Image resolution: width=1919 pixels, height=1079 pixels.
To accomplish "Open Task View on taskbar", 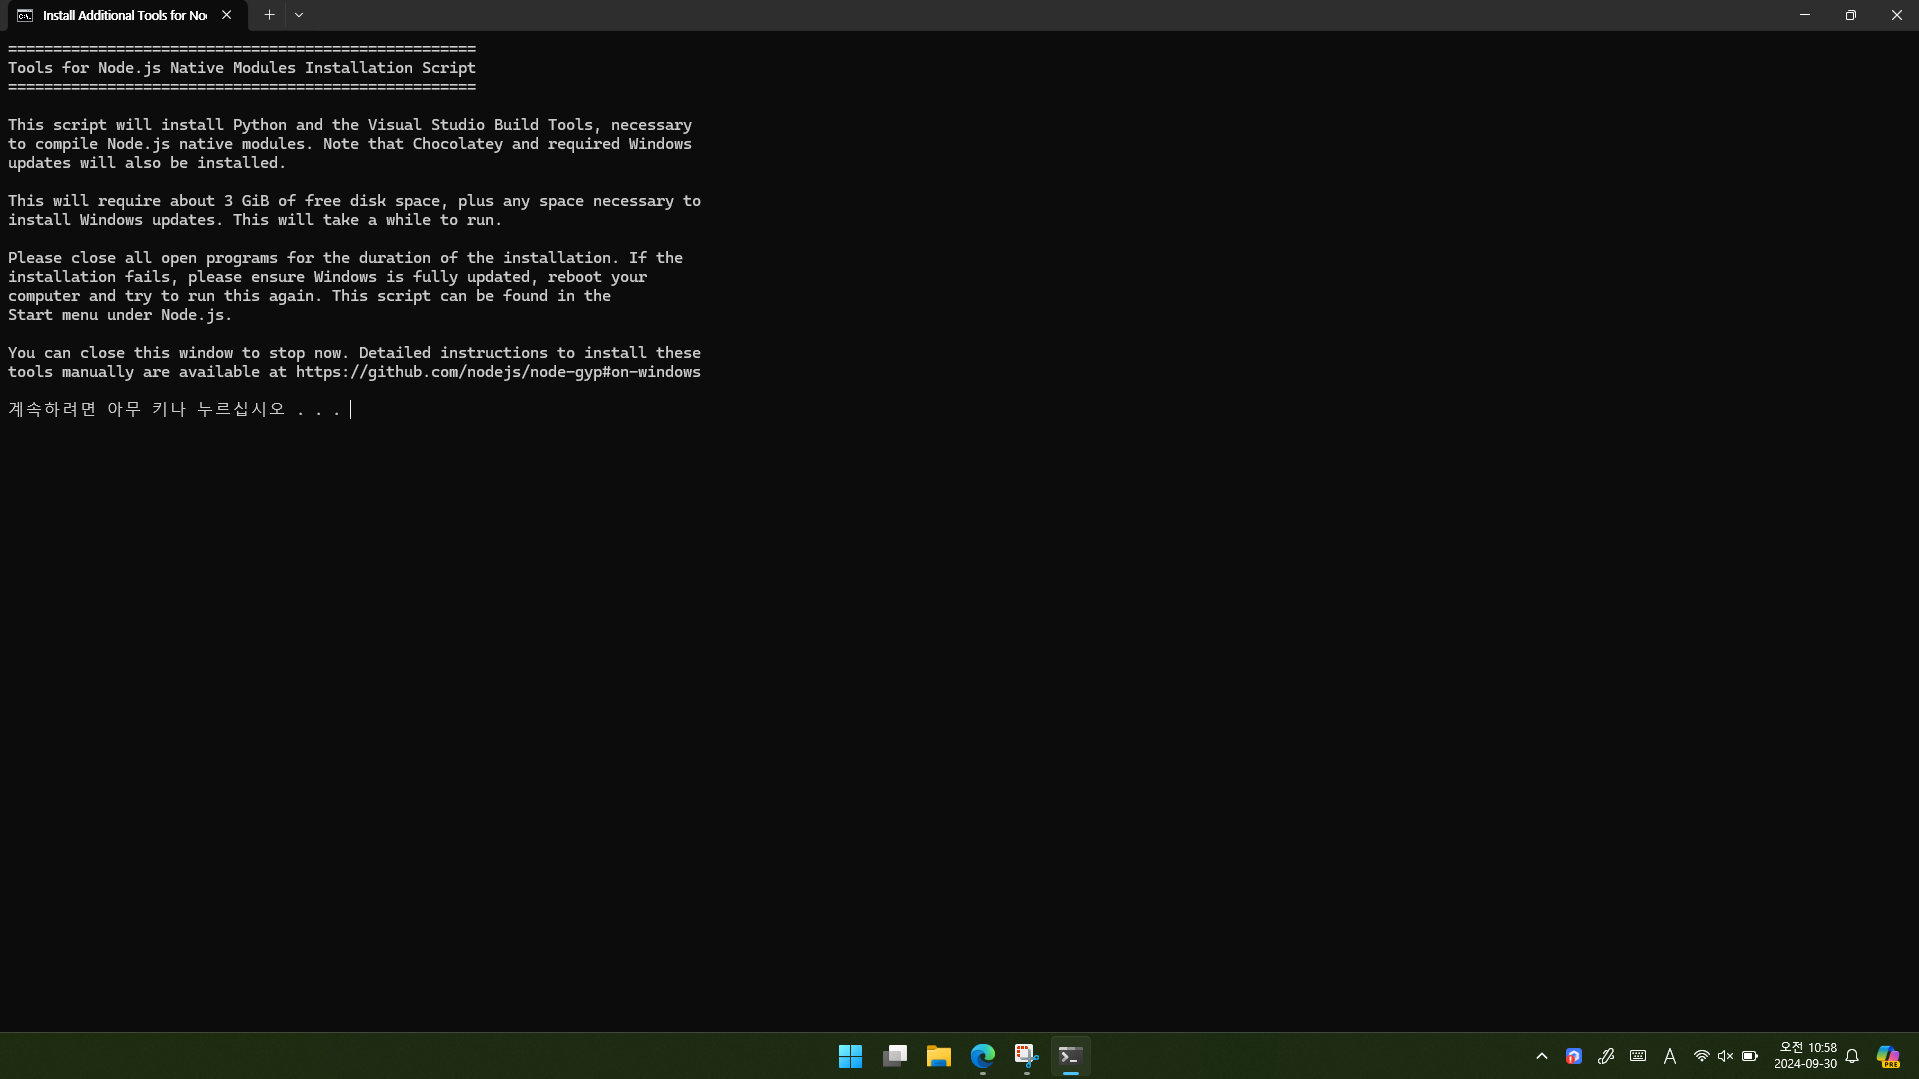I will coord(895,1056).
